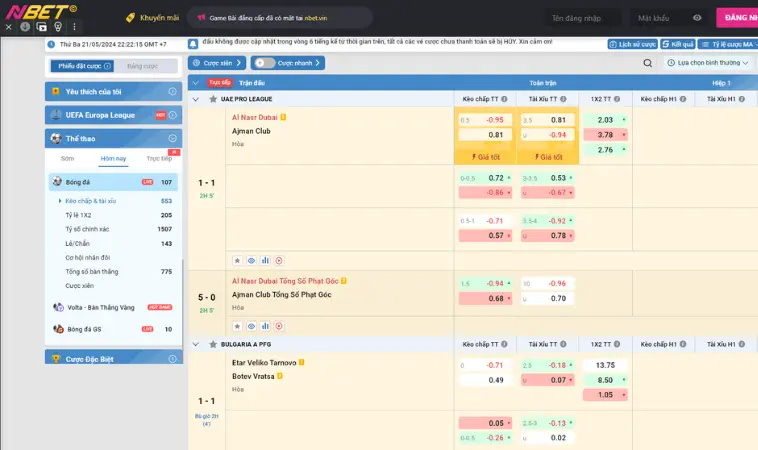Collapse the Thể thao sidebar panel

coord(173,139)
